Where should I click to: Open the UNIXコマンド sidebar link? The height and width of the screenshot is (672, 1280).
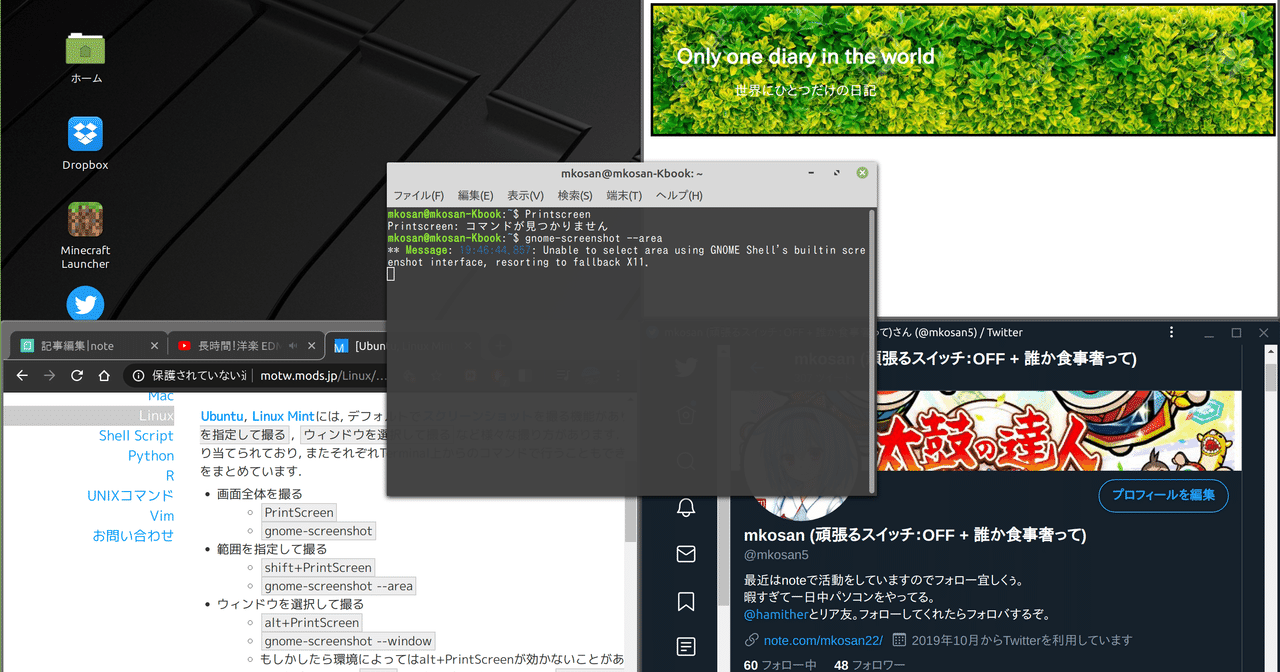tap(130, 496)
